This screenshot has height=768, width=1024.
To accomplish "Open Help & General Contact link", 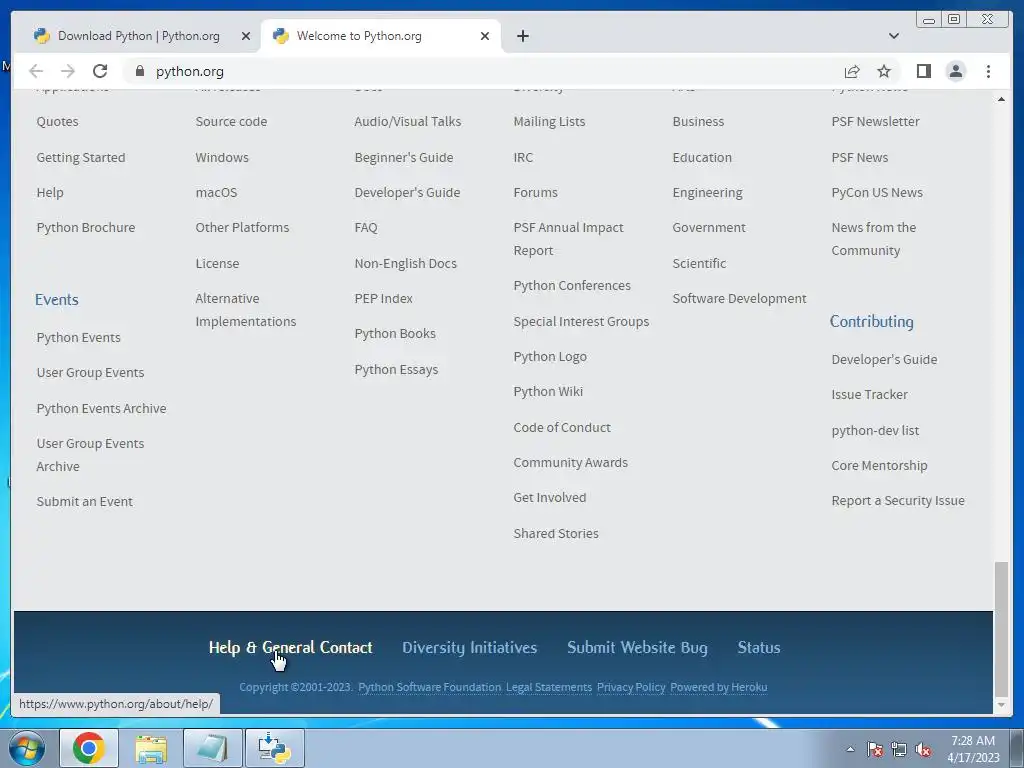I will click(x=290, y=647).
